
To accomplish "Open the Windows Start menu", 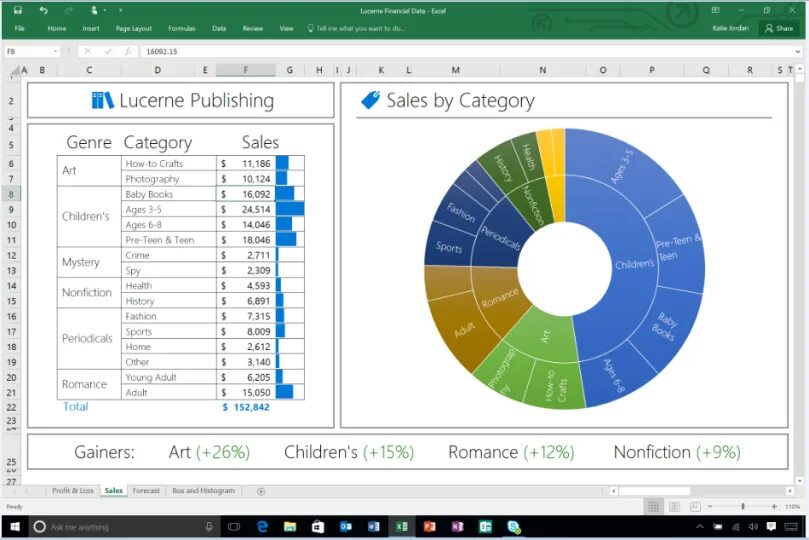I will pos(15,527).
